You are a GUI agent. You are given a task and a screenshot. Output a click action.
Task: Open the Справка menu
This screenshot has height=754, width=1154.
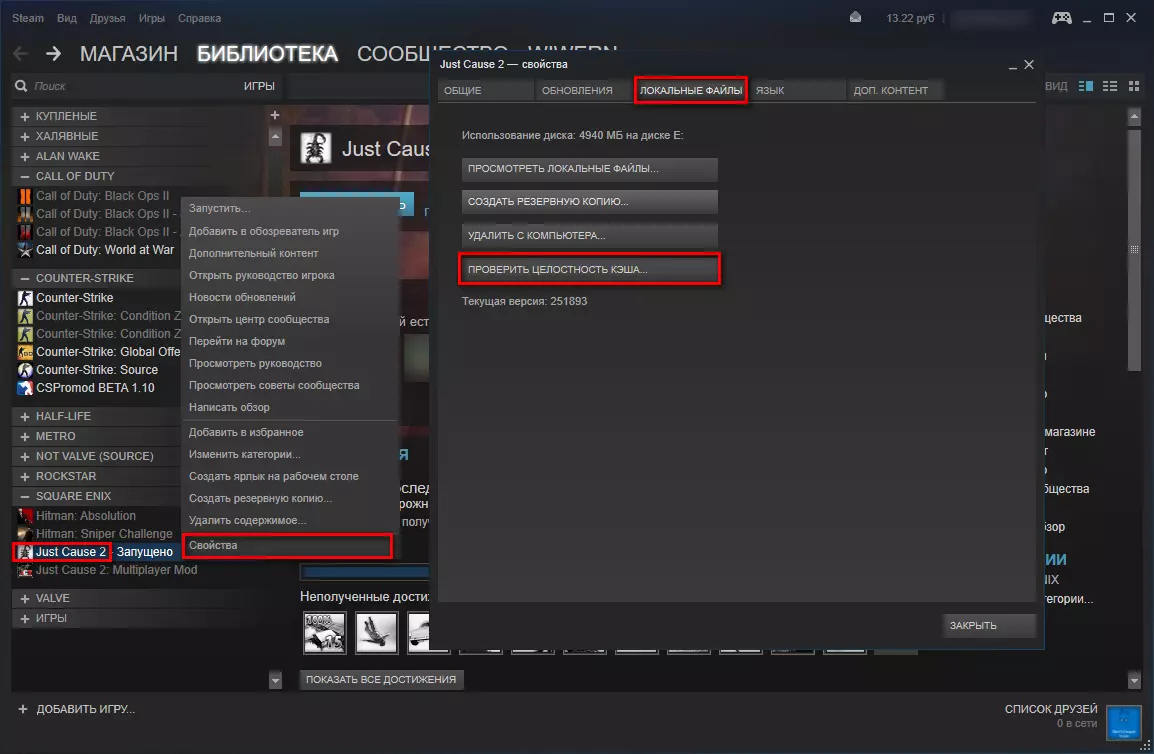coord(199,18)
